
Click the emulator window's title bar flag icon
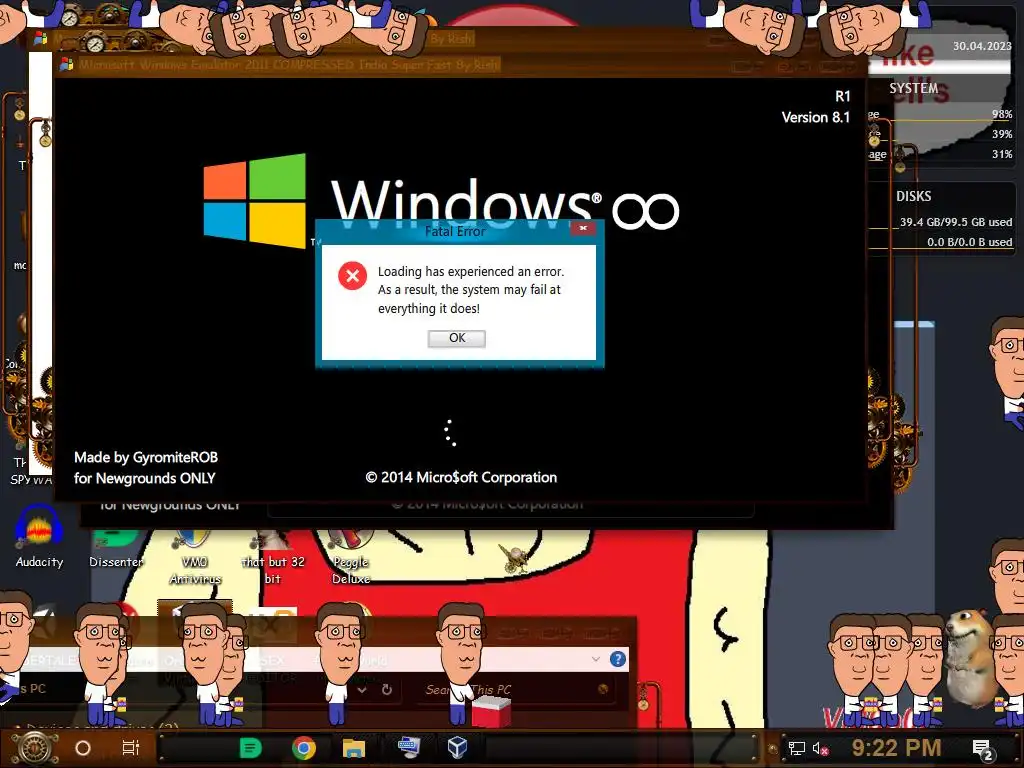66,64
